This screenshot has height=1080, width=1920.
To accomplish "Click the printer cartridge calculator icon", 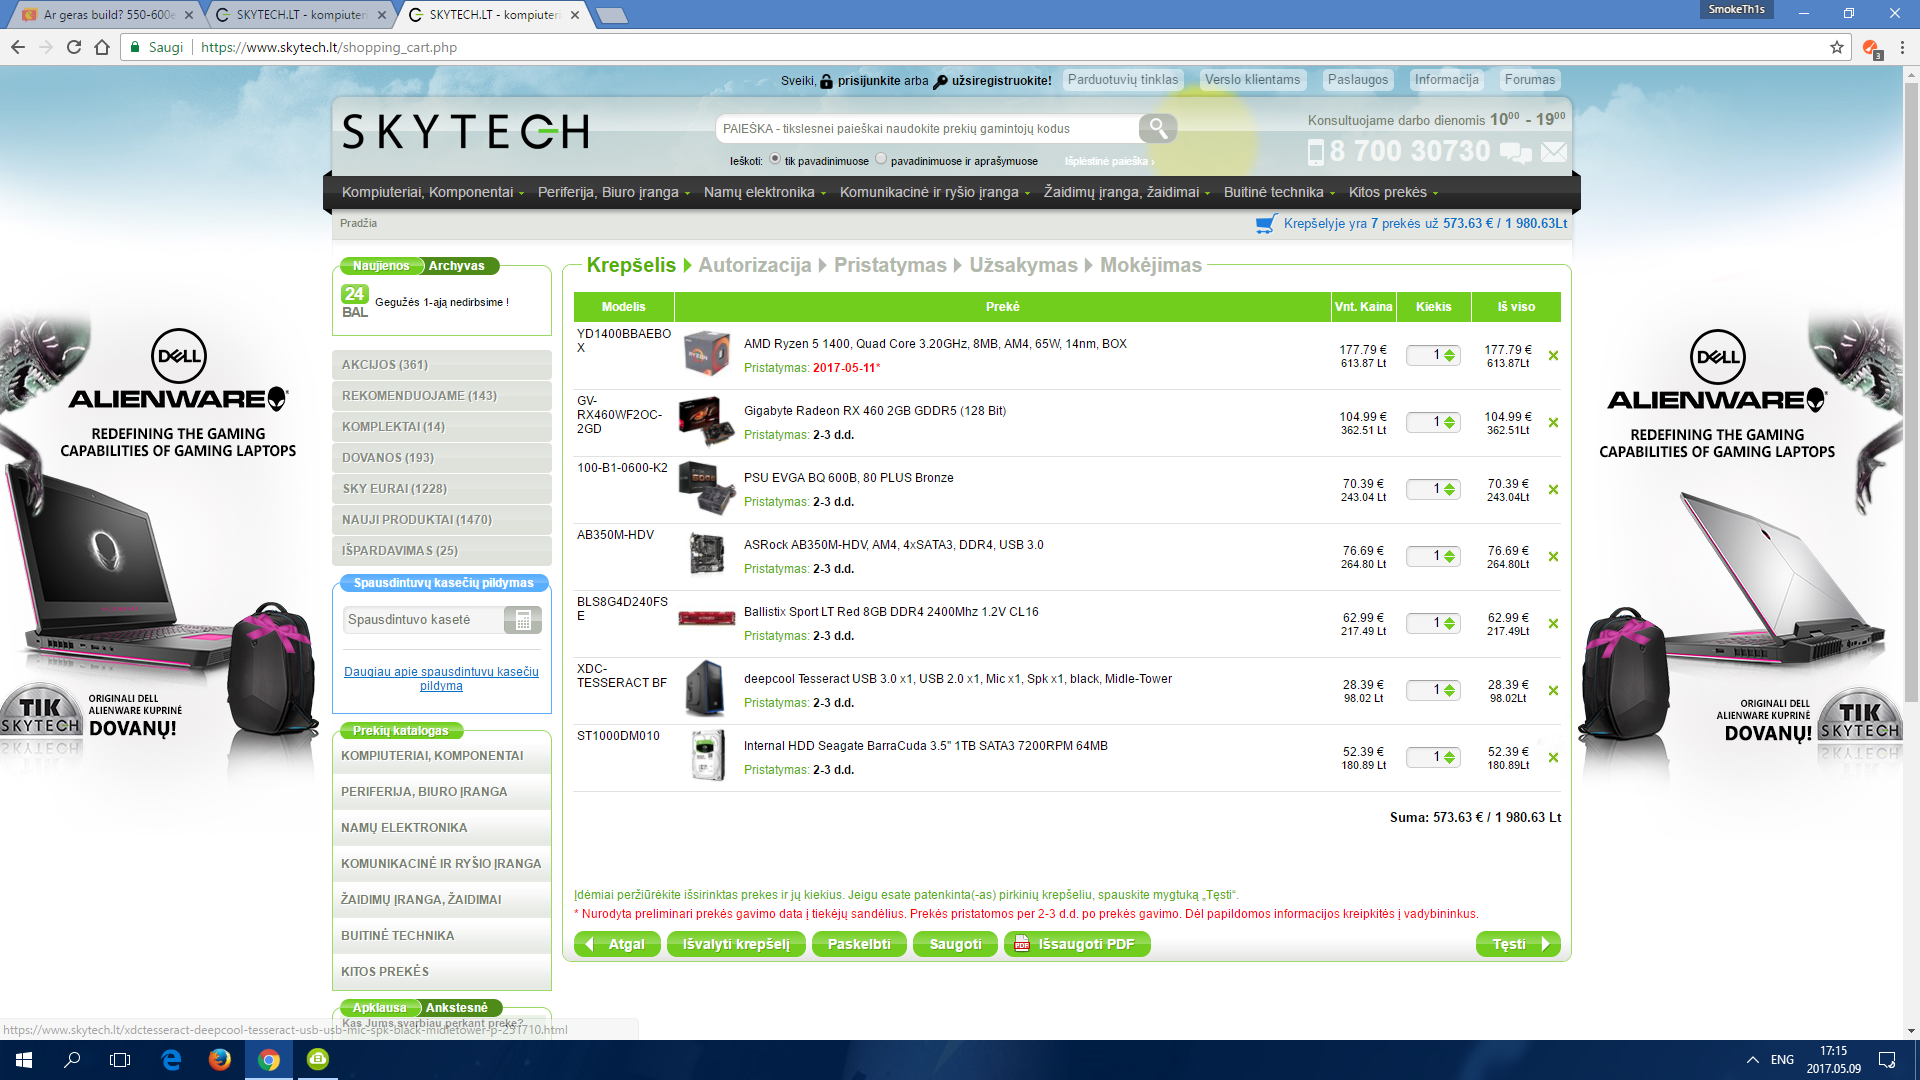I will coord(523,620).
